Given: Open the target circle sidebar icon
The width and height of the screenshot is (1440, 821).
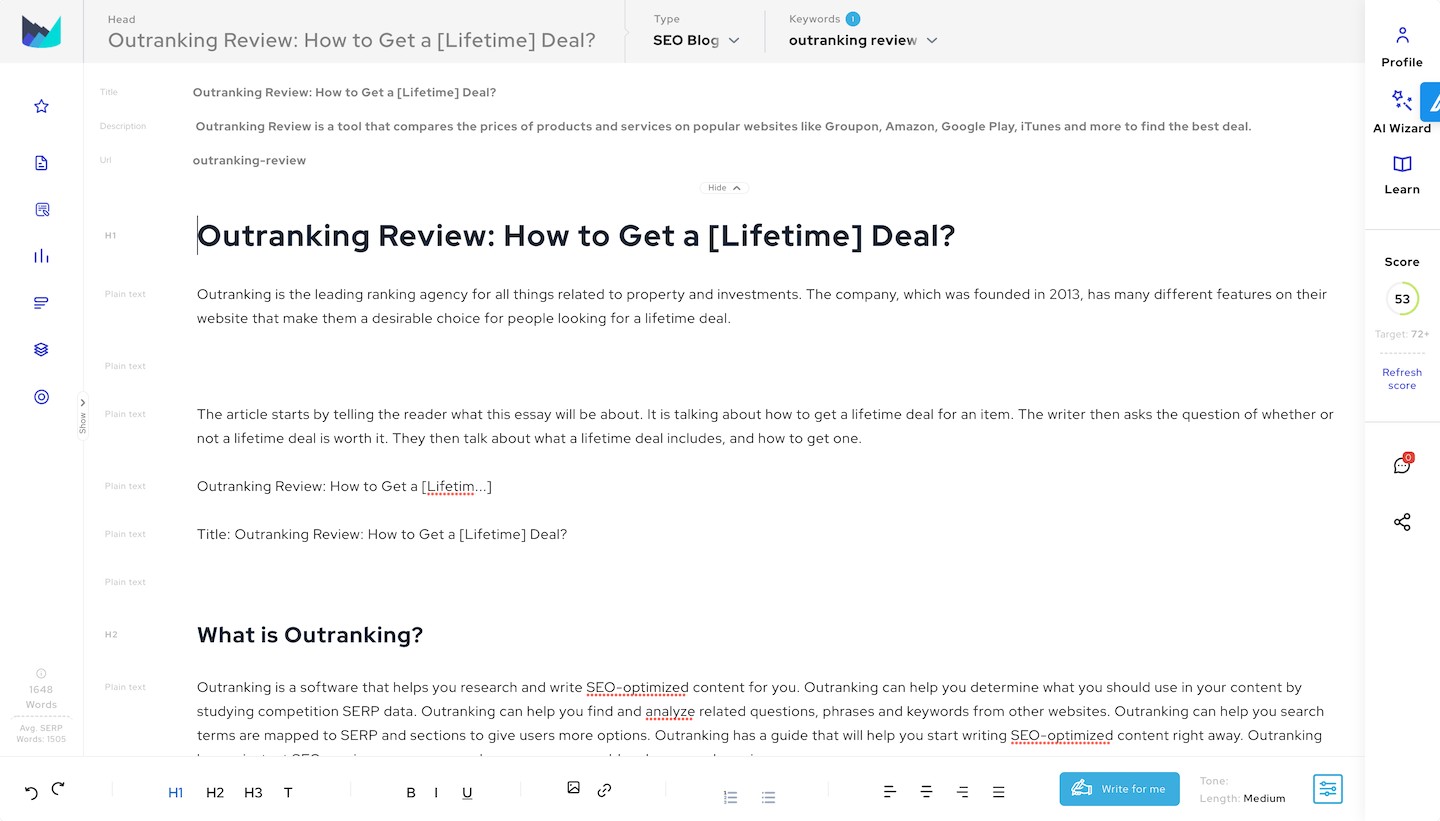Looking at the screenshot, I should (41, 397).
